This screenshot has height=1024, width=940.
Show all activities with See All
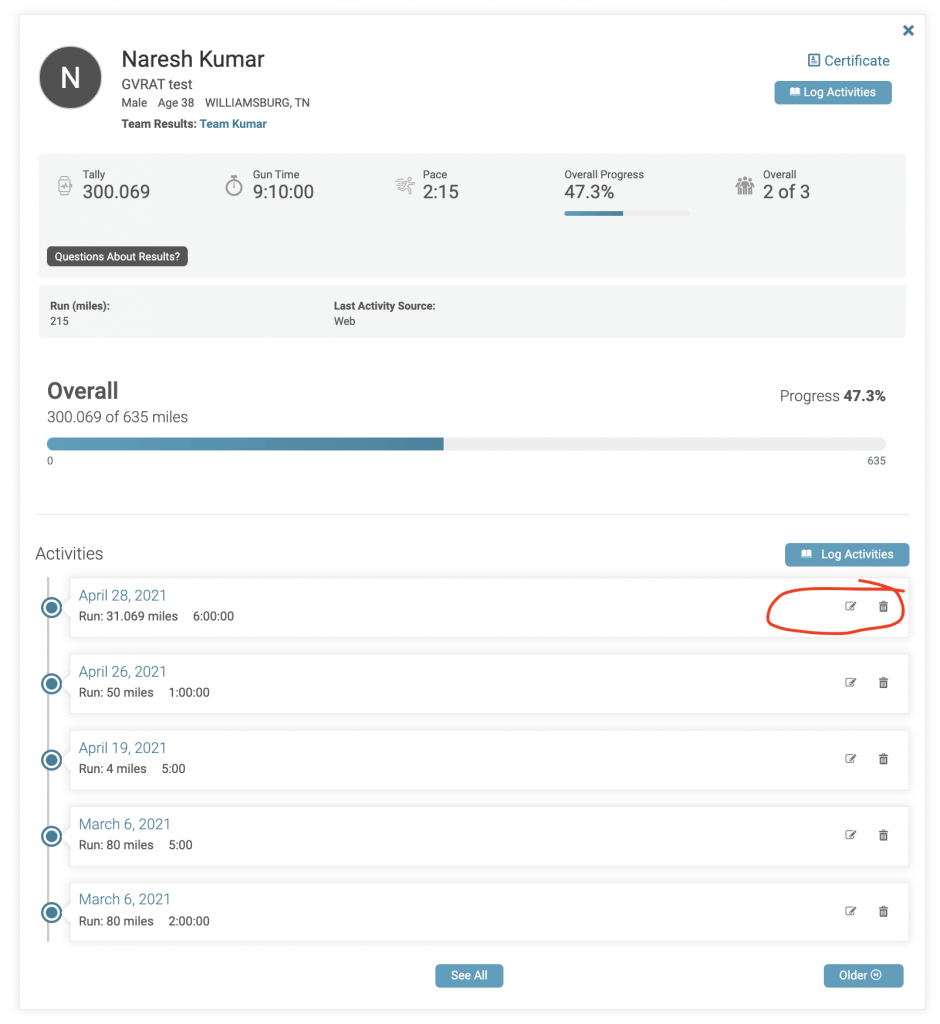[x=469, y=976]
